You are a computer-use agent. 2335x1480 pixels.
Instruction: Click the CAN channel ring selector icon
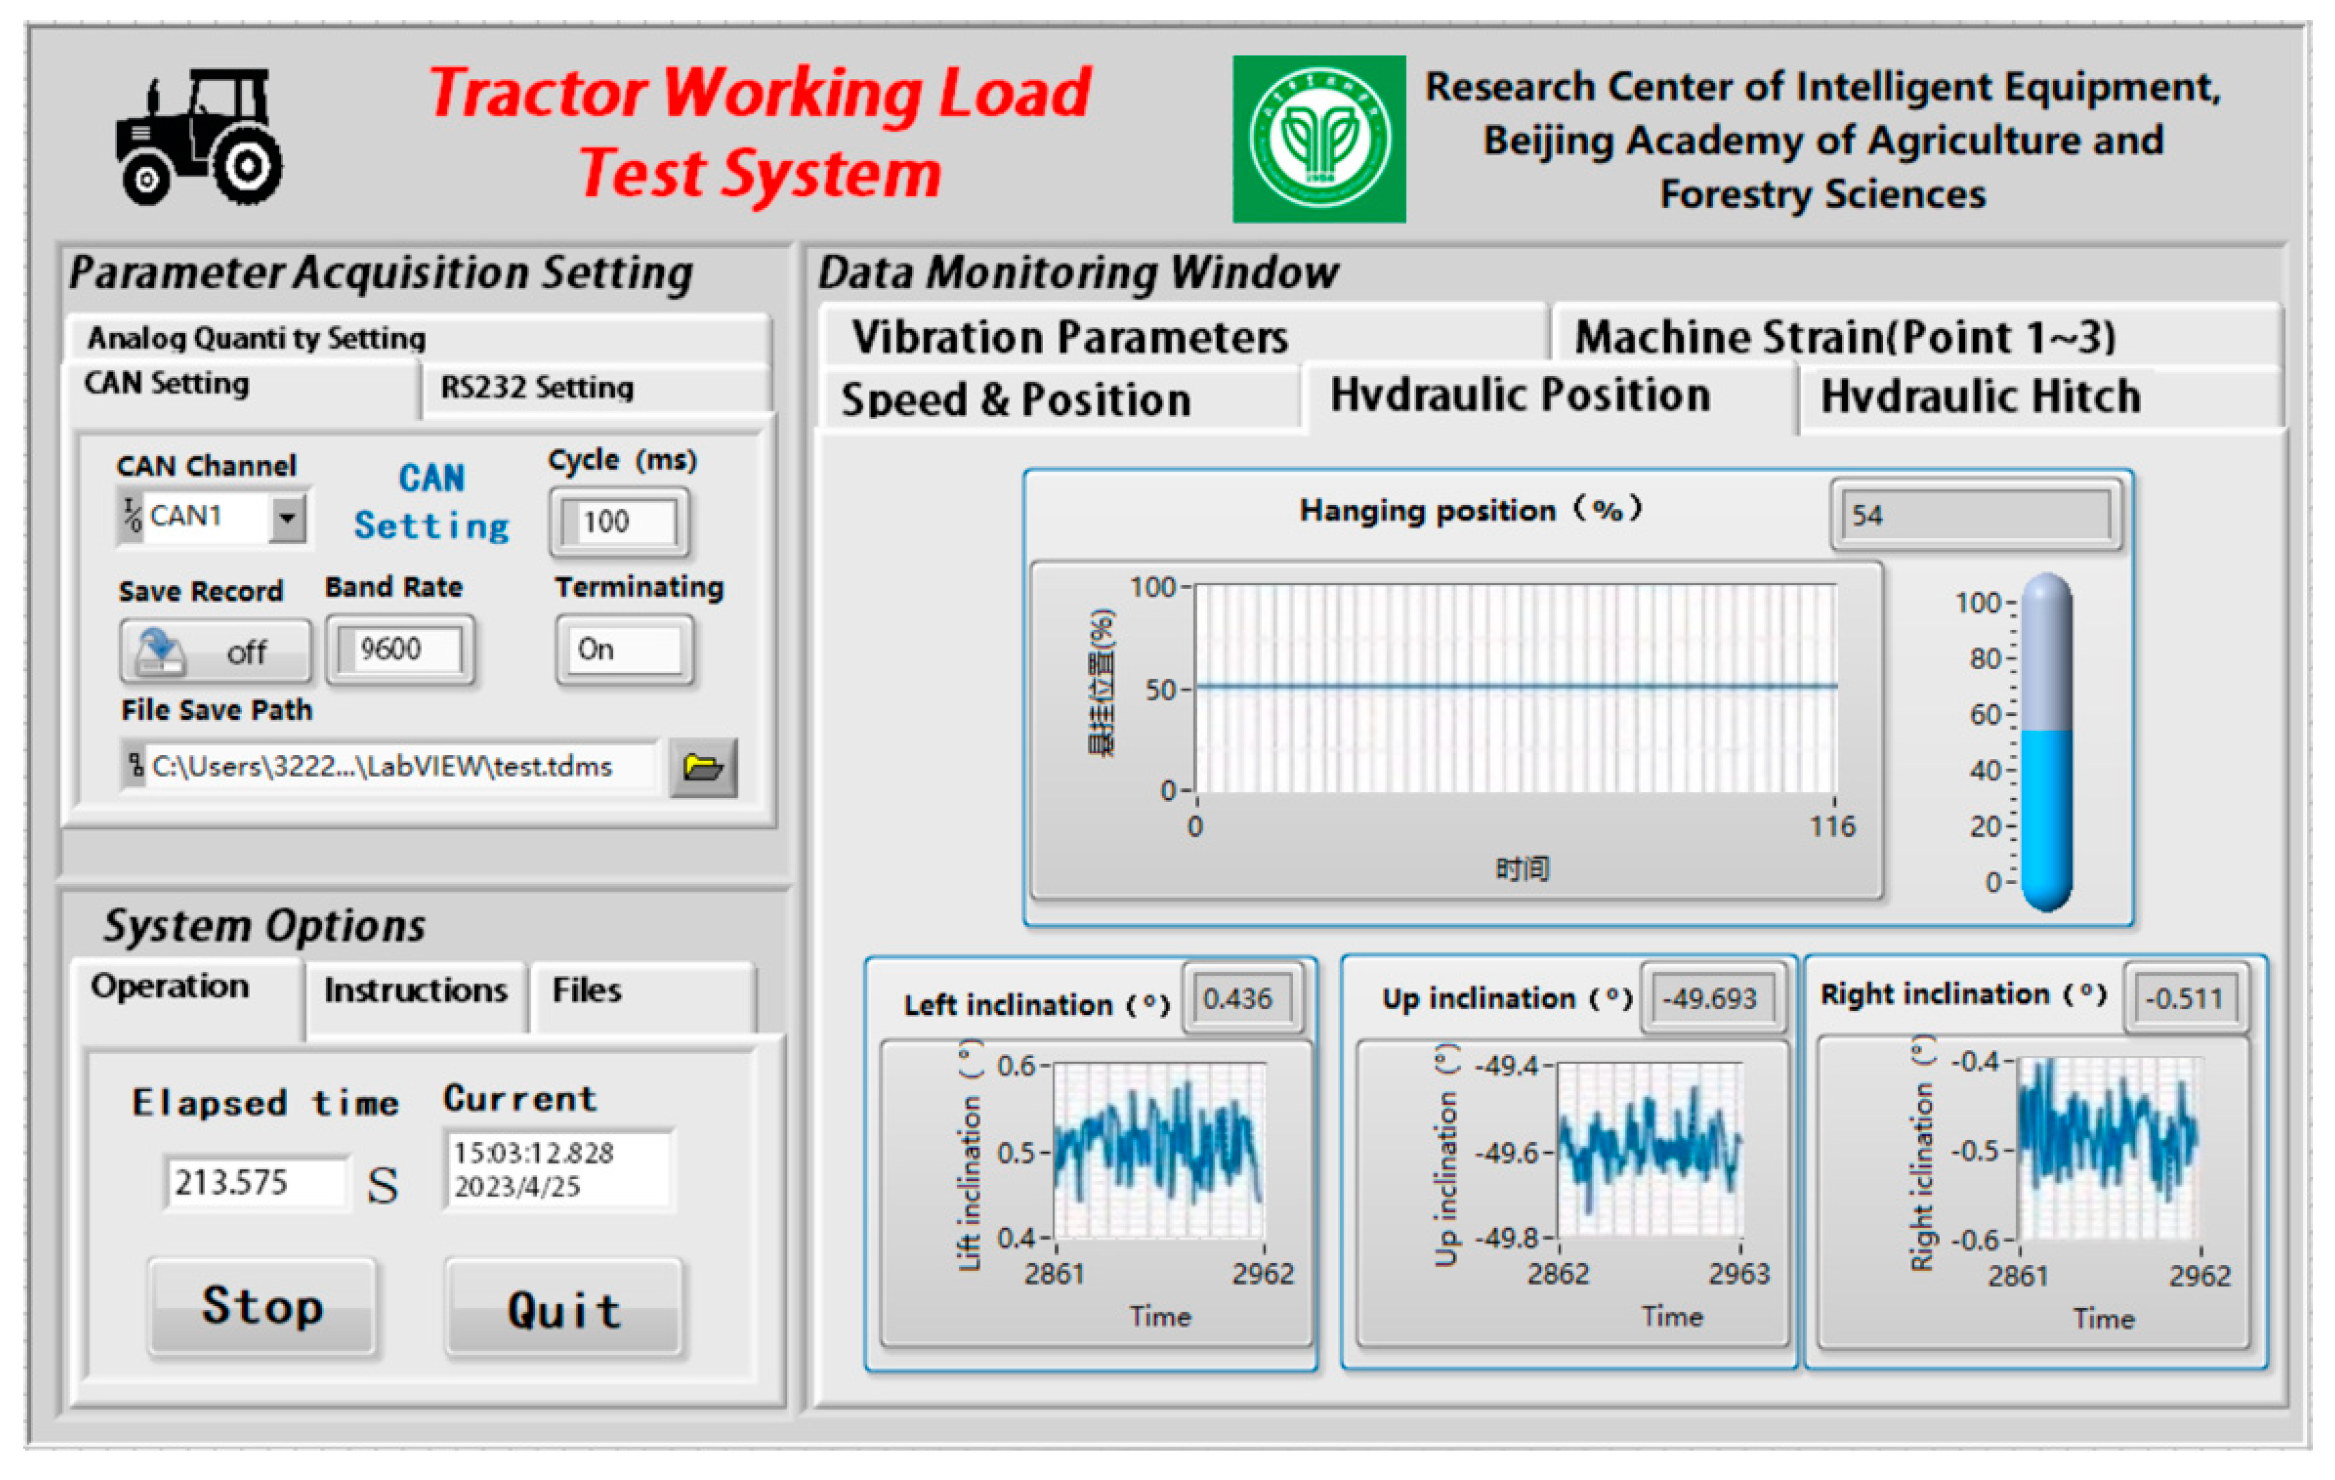[x=131, y=517]
